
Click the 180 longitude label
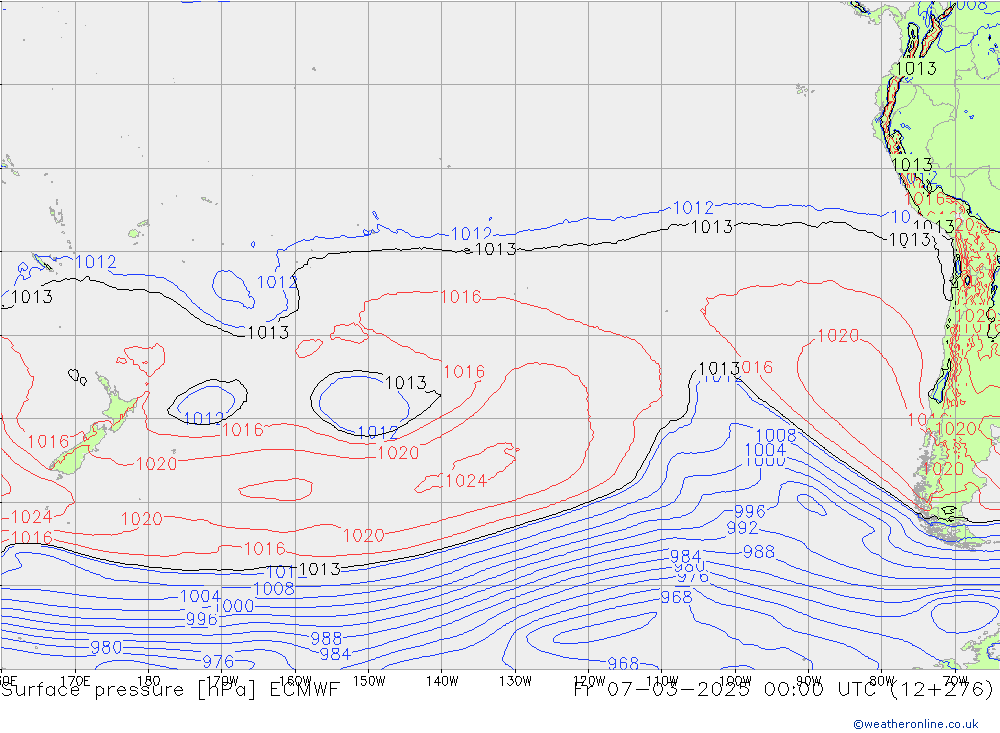(149, 681)
